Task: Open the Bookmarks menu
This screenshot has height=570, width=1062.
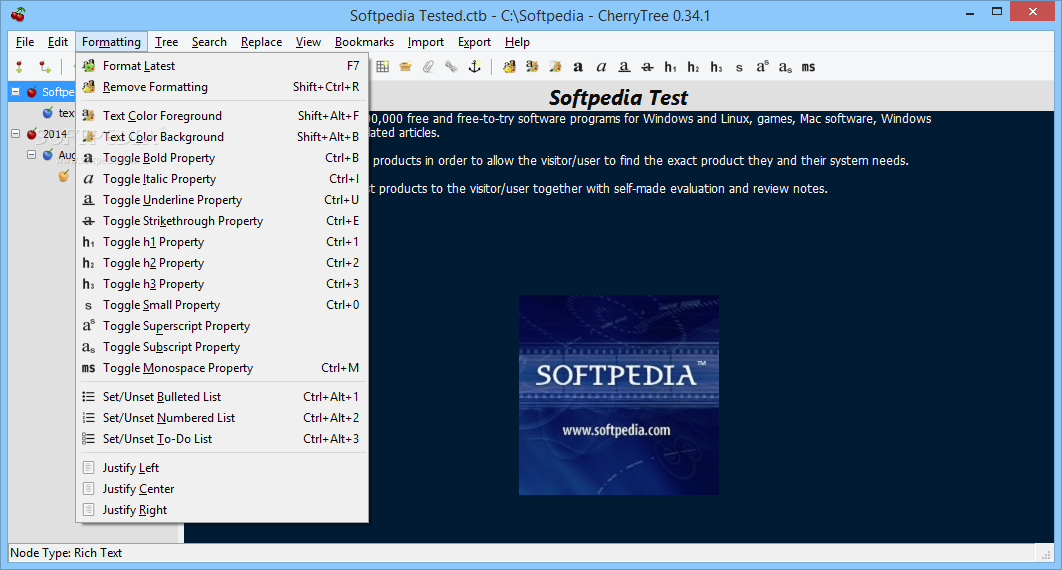Action: click(x=364, y=42)
